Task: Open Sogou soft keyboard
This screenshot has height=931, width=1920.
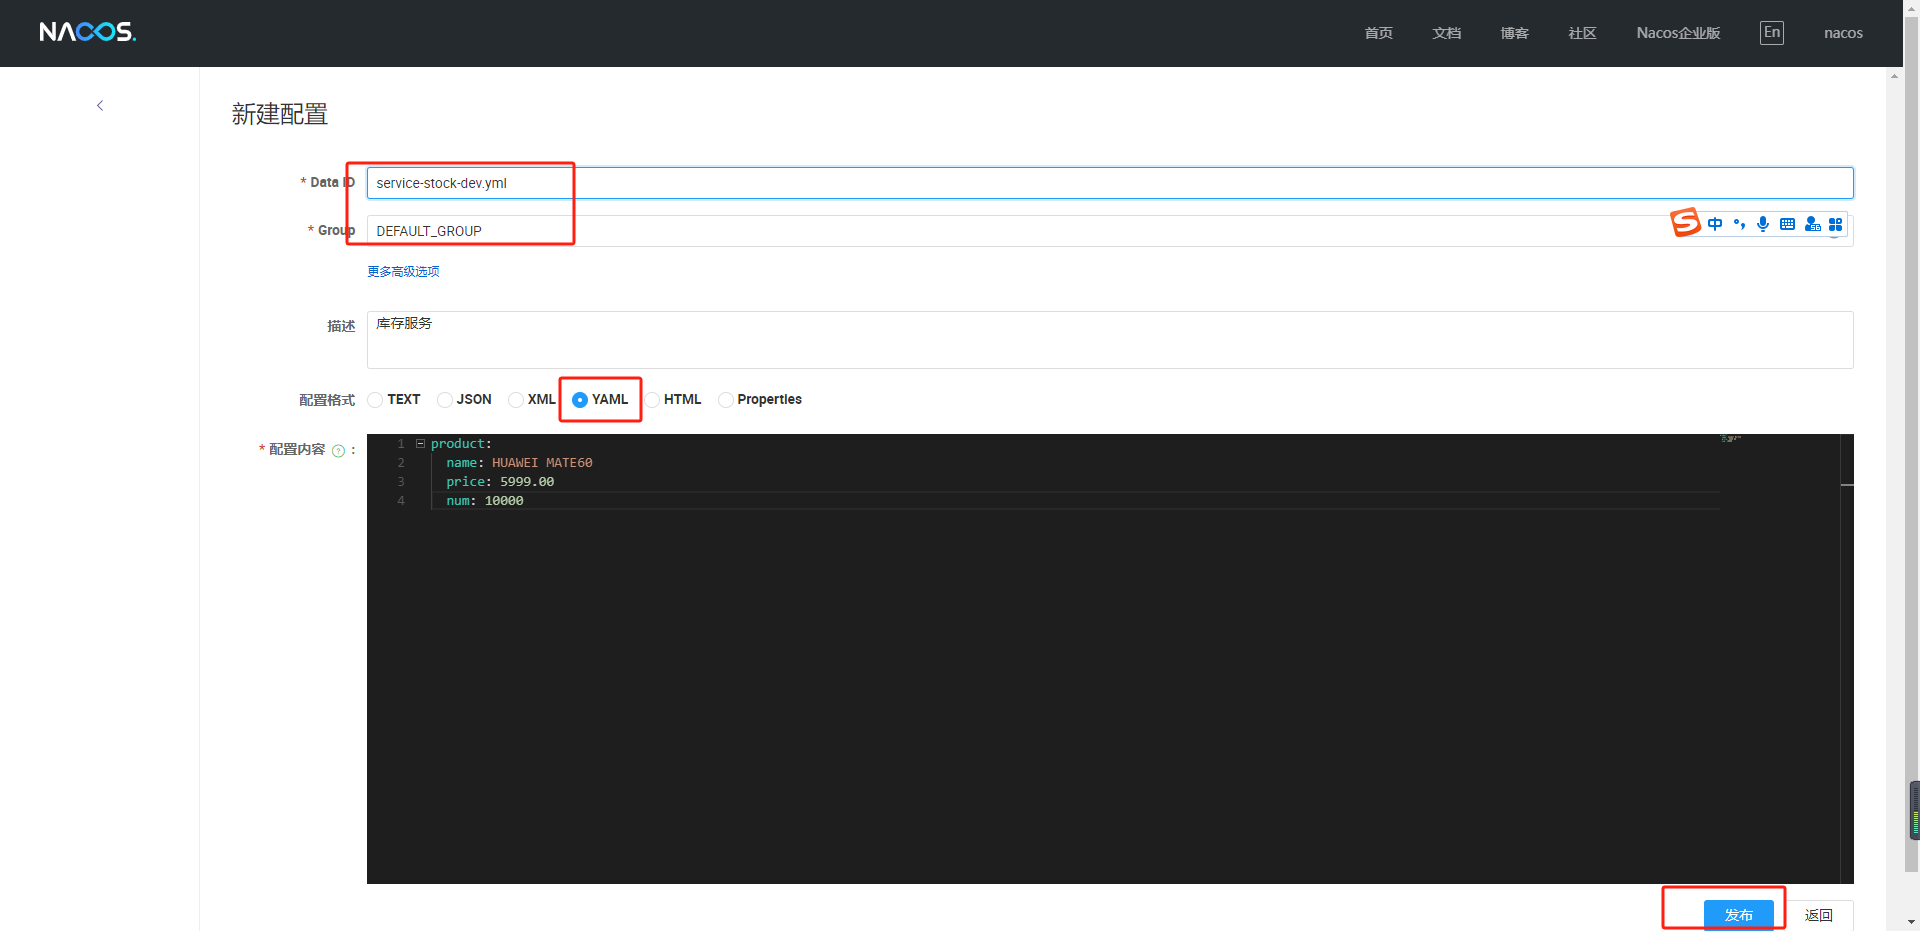Action: [x=1787, y=224]
